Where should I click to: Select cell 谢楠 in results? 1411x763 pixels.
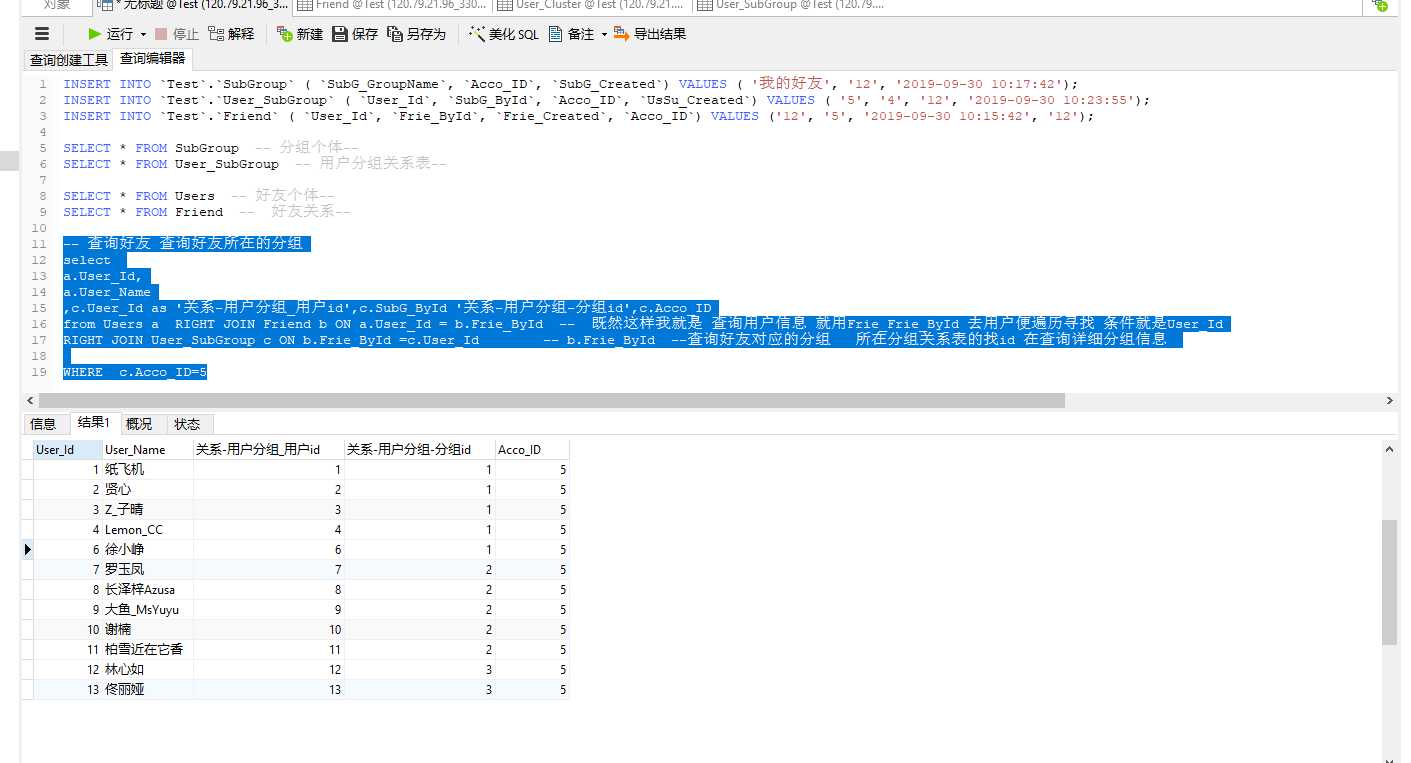click(x=147, y=630)
